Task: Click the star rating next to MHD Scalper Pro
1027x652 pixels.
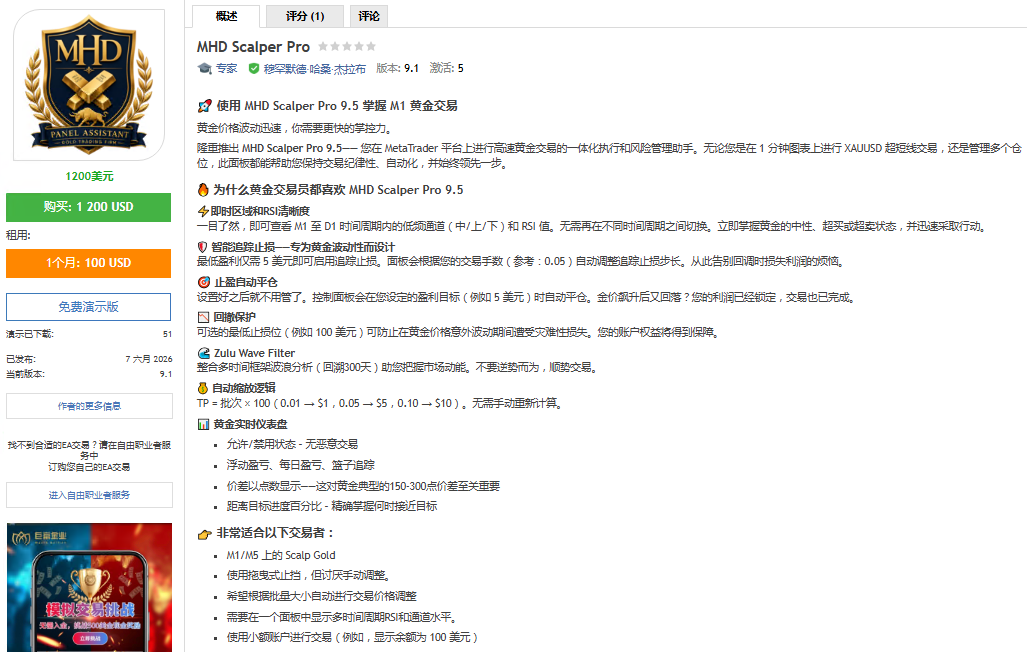Action: point(347,47)
